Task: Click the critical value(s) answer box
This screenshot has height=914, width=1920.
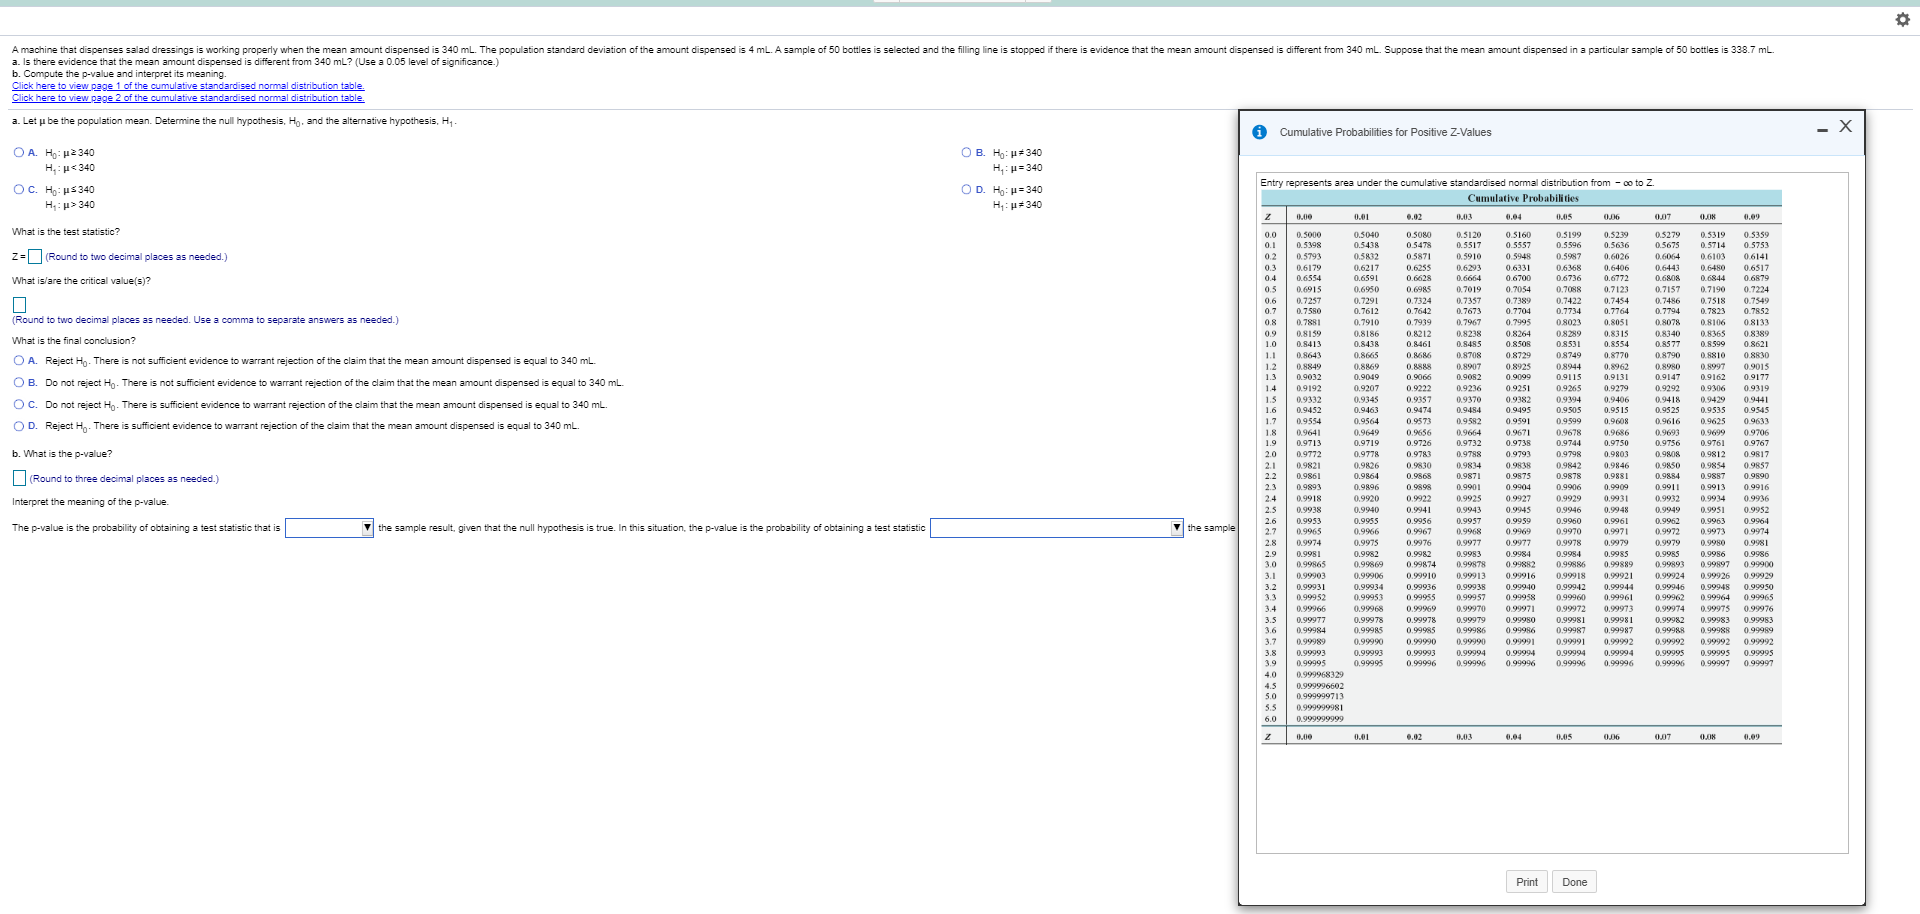Action: [x=19, y=304]
